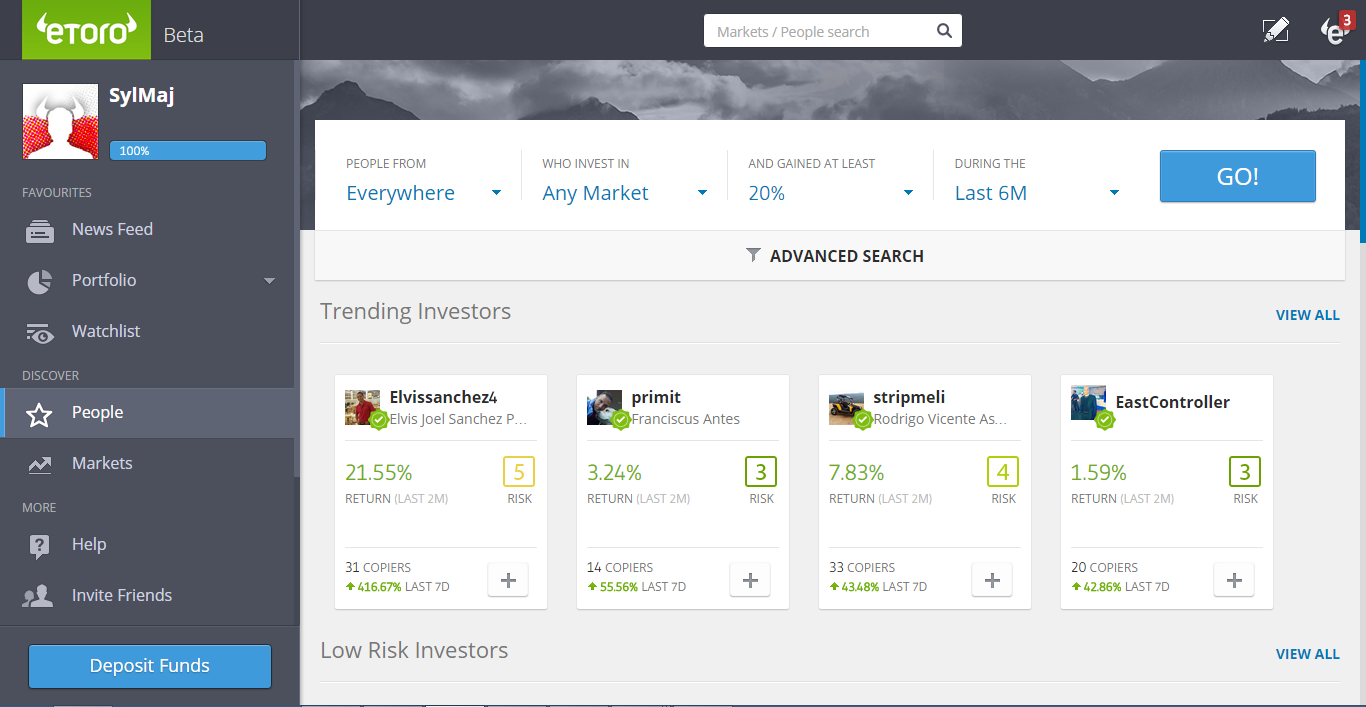Add Elvissanchez4 with plus button
1366x707 pixels.
click(x=508, y=580)
